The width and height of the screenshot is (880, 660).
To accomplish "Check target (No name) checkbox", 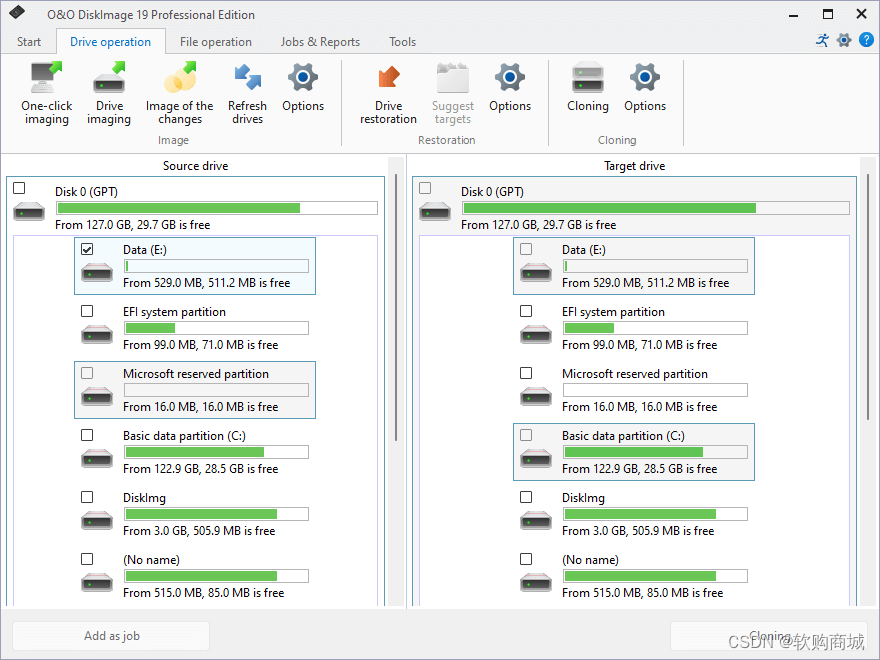I will tap(526, 559).
